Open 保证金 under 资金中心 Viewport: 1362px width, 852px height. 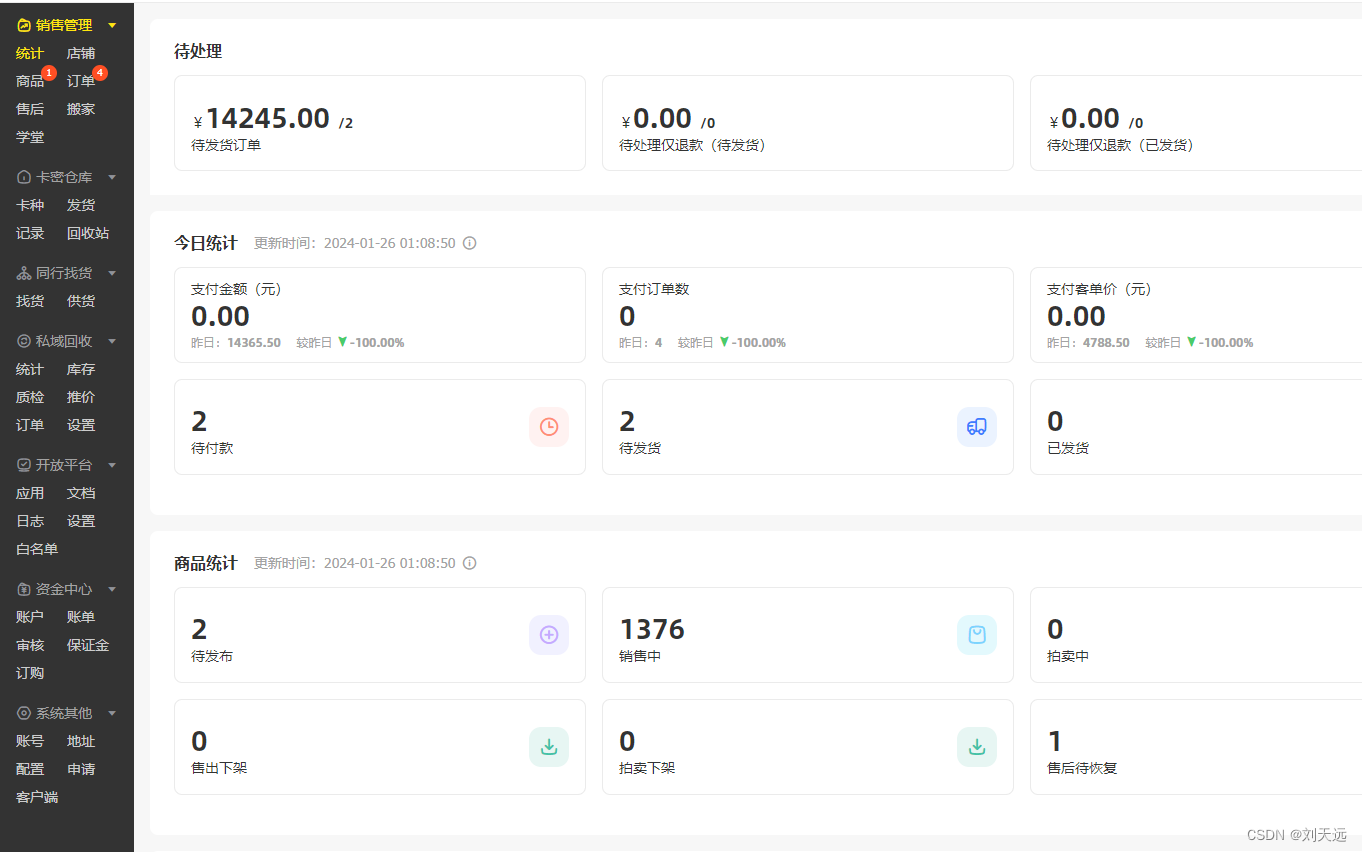point(88,645)
